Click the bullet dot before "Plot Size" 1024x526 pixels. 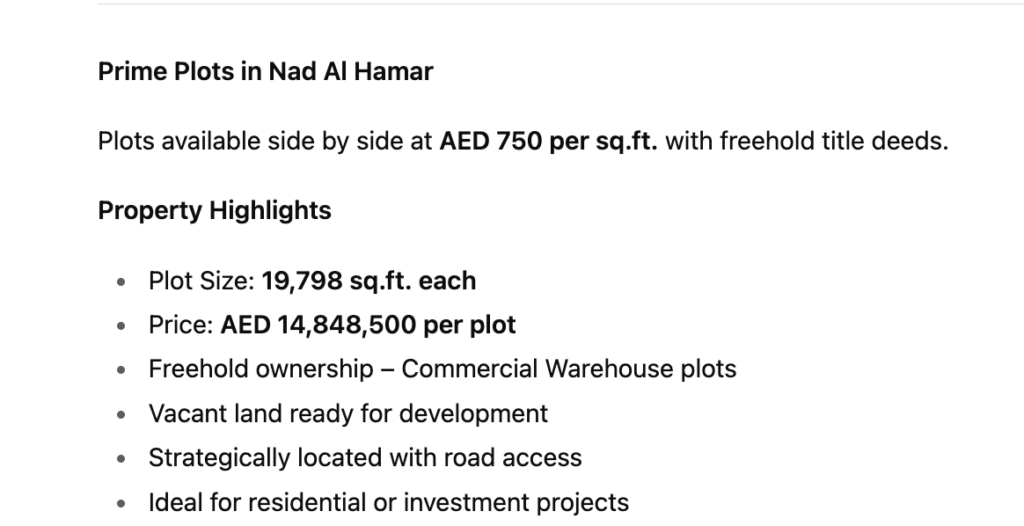(121, 283)
